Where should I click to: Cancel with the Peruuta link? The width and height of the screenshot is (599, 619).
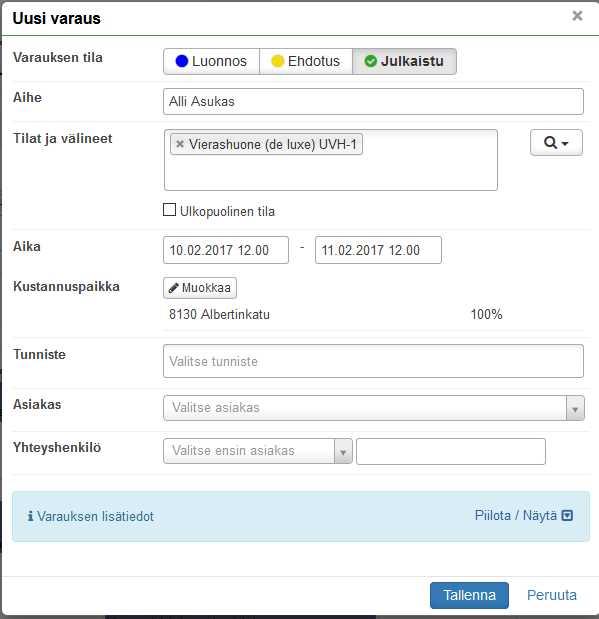[552, 595]
